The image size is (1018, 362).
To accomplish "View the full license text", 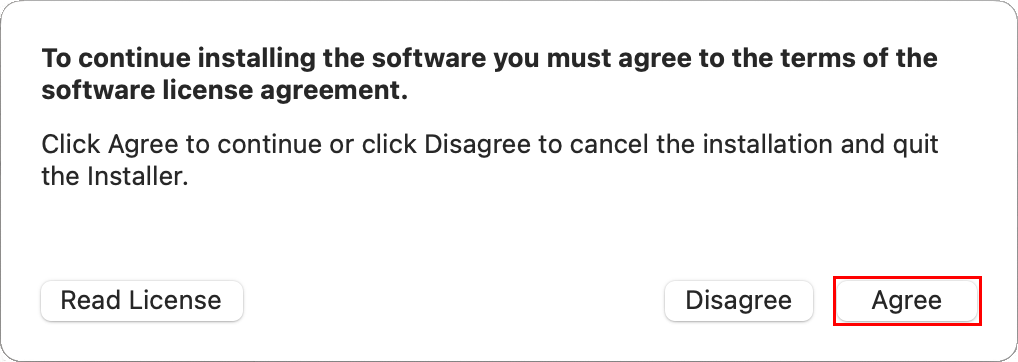I will point(142,300).
